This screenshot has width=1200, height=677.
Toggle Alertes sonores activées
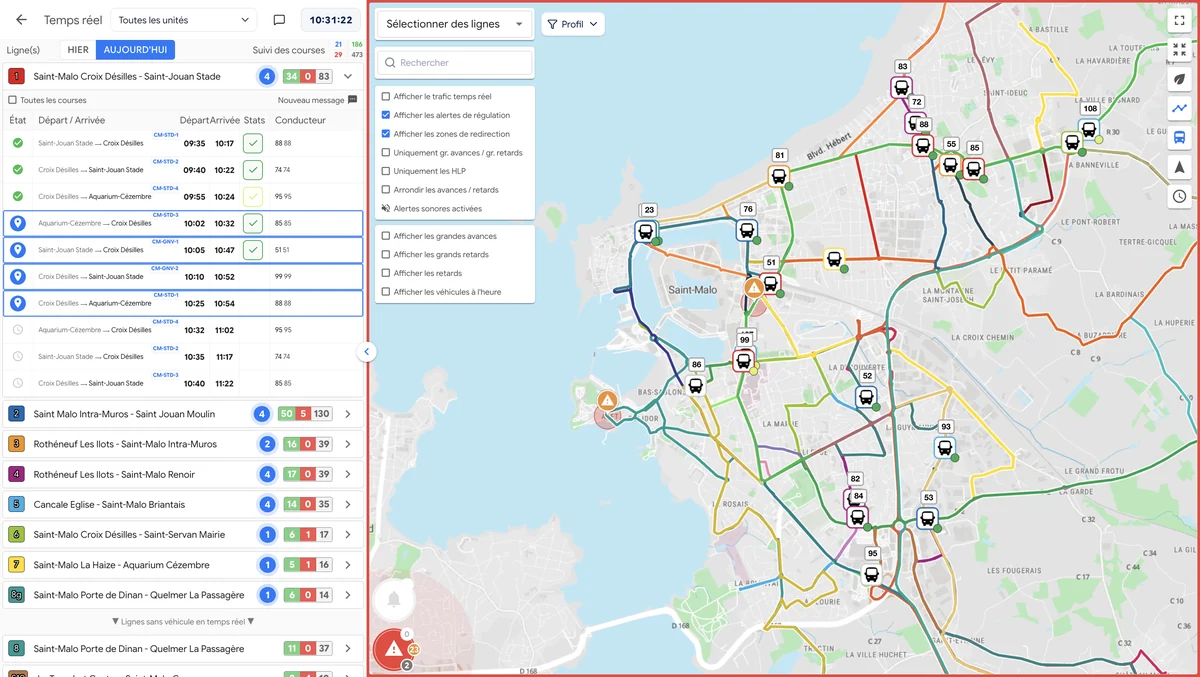386,209
